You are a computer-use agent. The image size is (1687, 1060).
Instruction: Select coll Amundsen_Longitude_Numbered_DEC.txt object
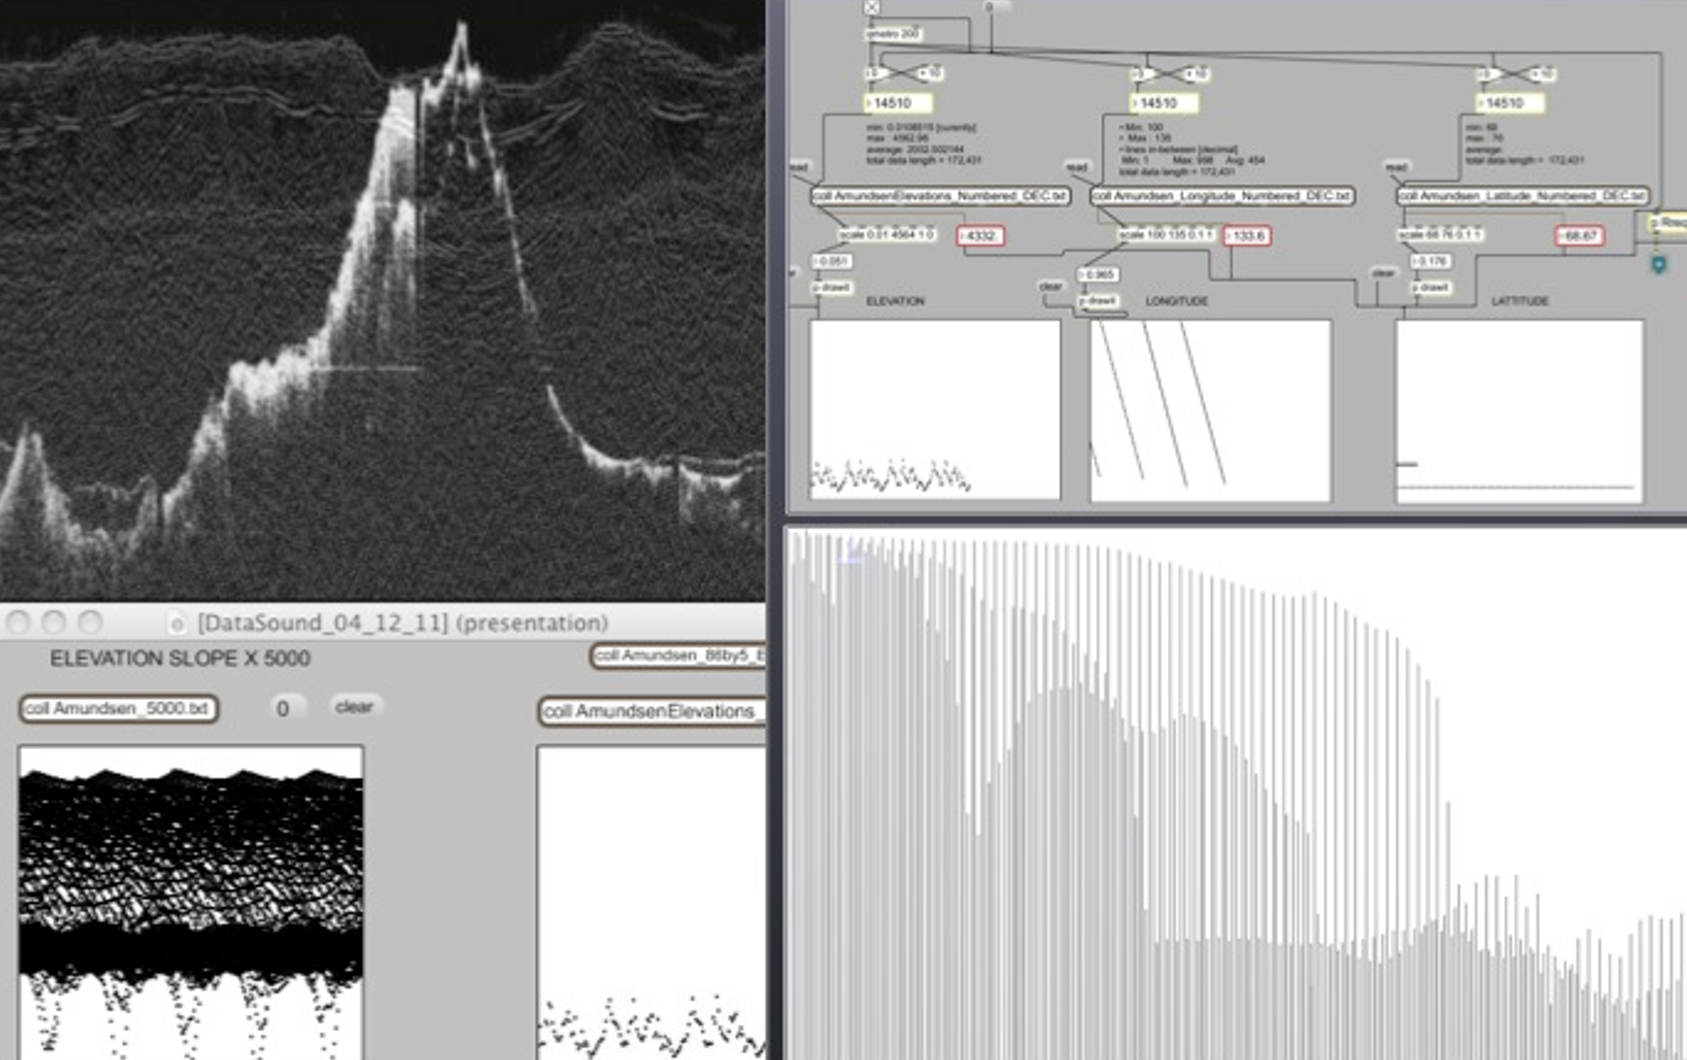tap(1222, 196)
